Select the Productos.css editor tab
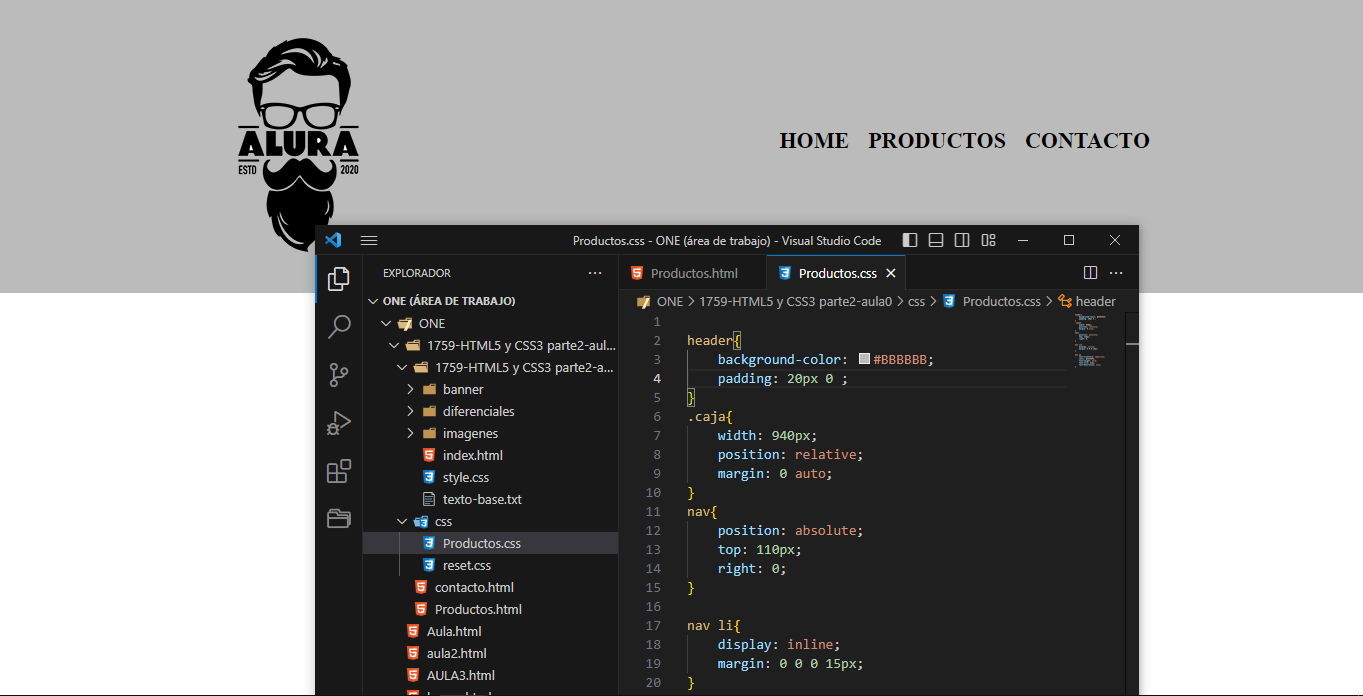This screenshot has height=696, width=1363. pos(836,273)
